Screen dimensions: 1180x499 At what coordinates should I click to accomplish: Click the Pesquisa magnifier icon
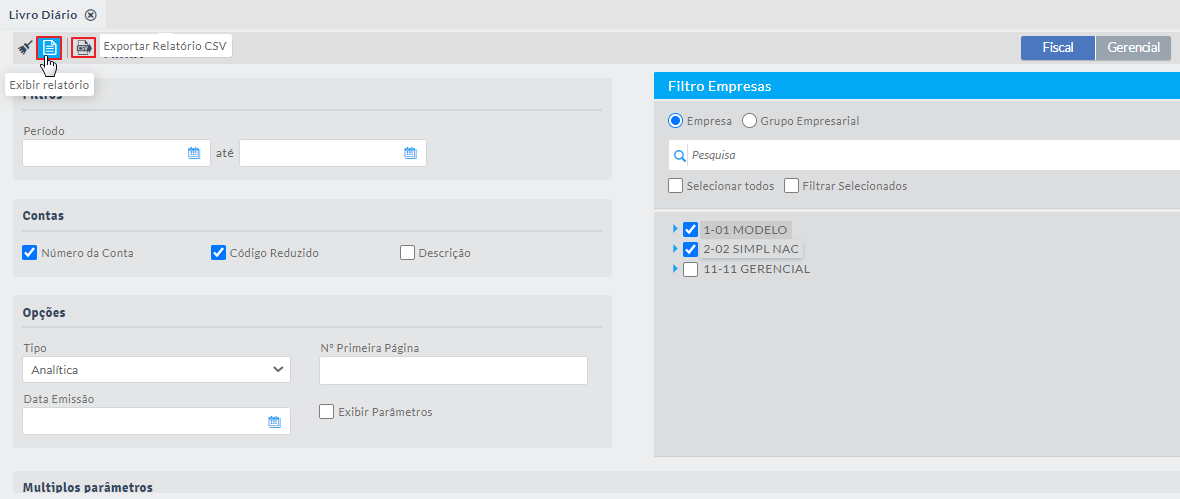tap(679, 156)
